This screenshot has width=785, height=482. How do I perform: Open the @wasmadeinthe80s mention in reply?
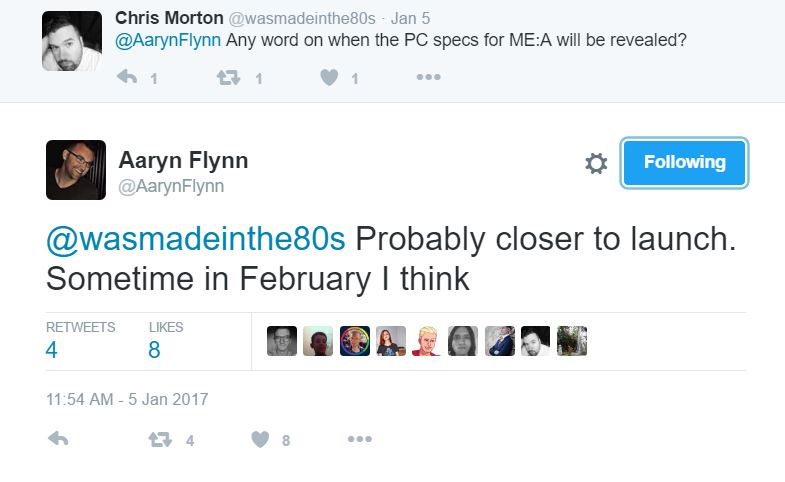(x=195, y=241)
